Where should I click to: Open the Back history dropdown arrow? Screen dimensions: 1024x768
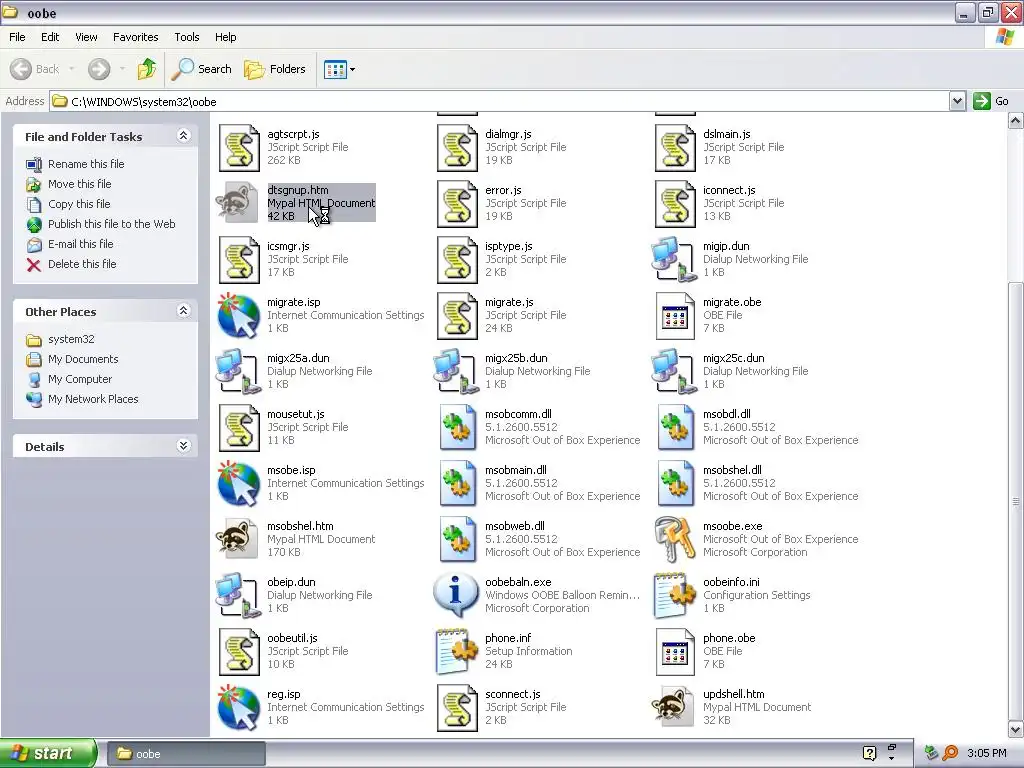click(72, 69)
